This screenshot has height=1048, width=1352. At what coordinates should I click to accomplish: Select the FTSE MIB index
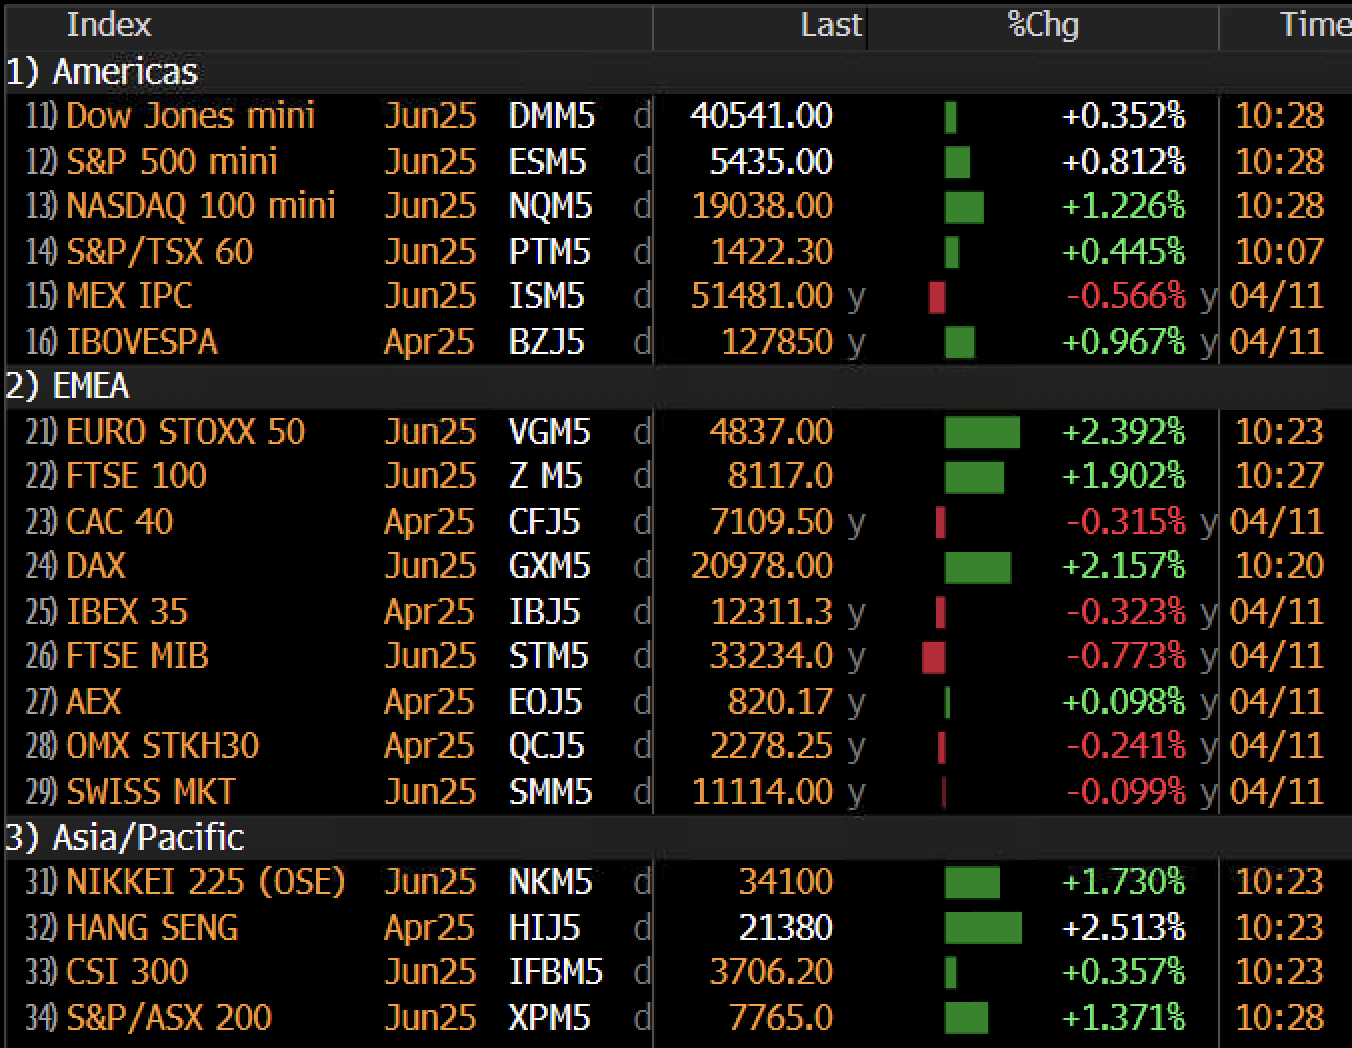[137, 656]
